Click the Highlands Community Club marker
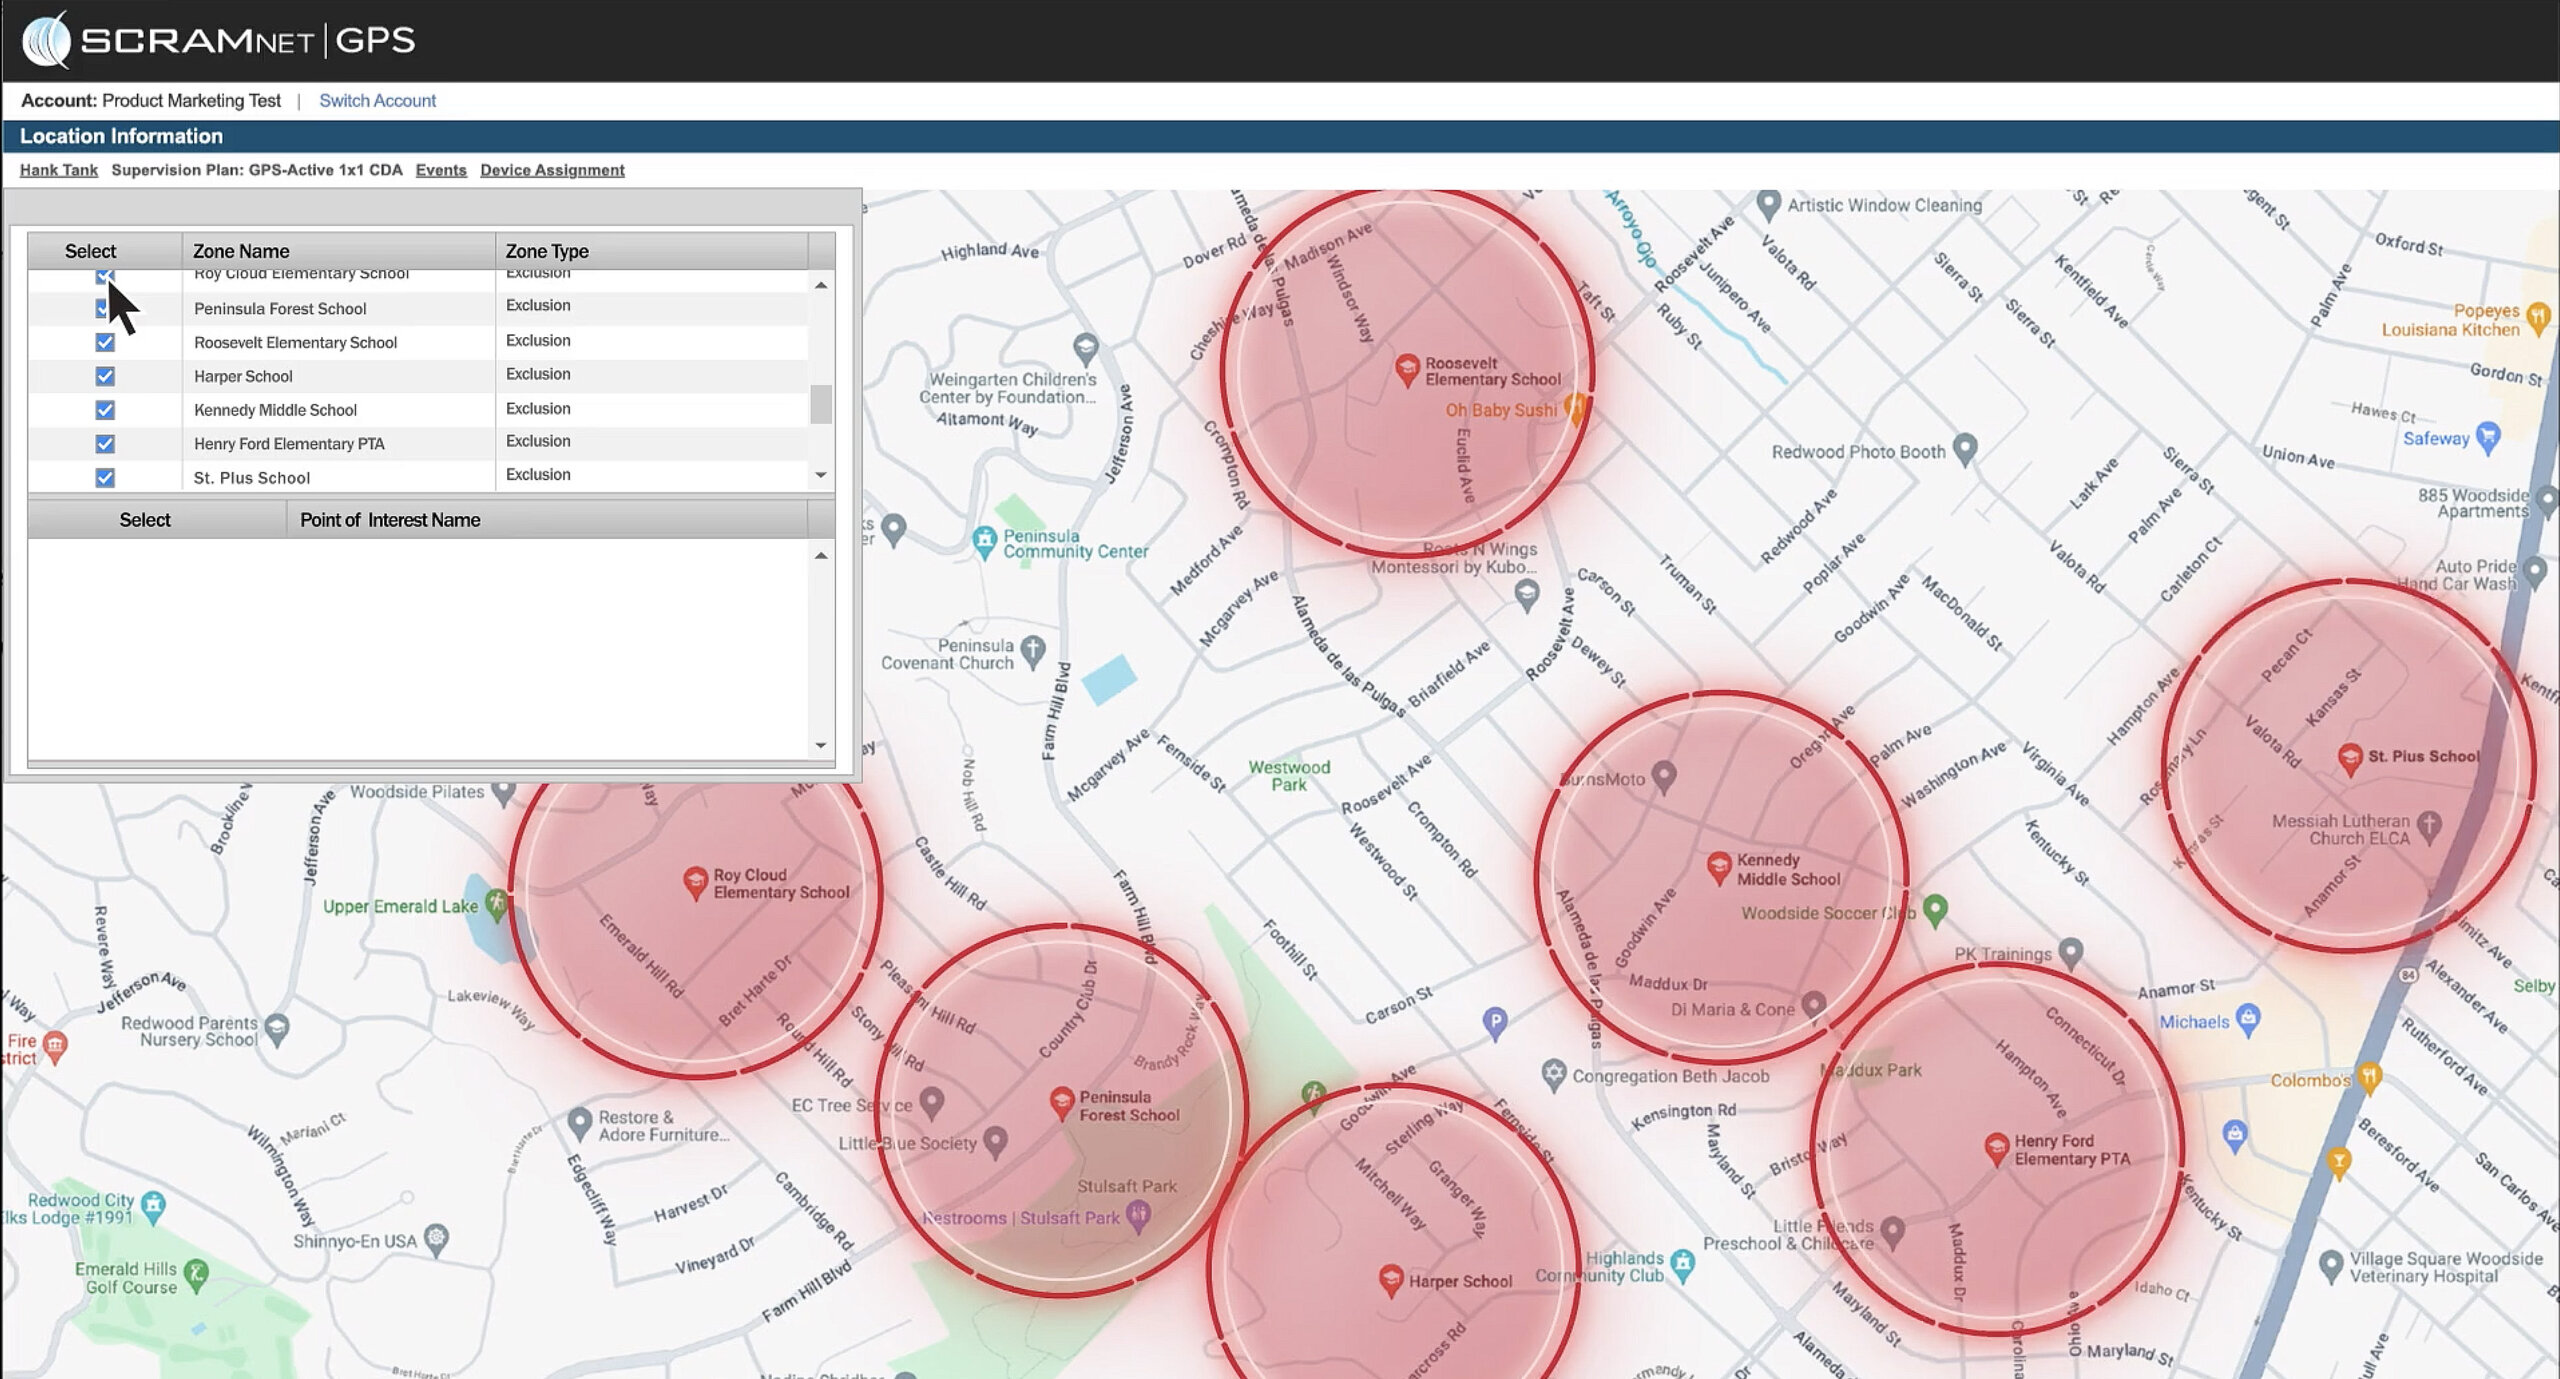Screen dimensions: 2560x1379 click(x=1683, y=1265)
